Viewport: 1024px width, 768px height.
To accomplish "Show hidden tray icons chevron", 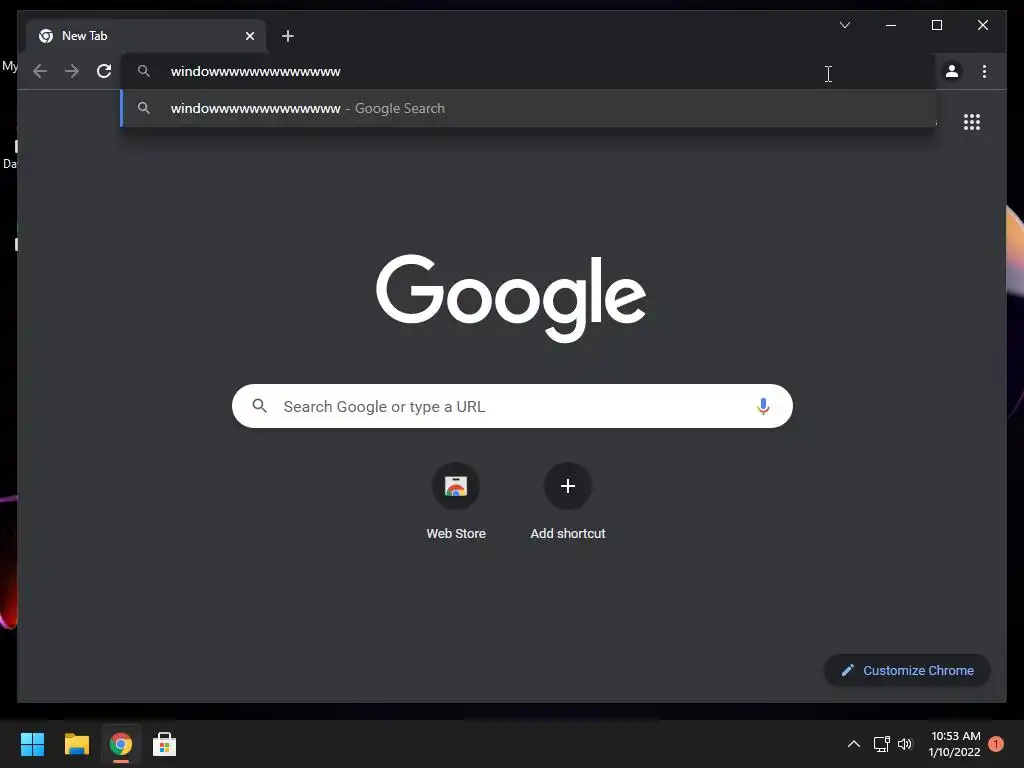I will pos(854,744).
